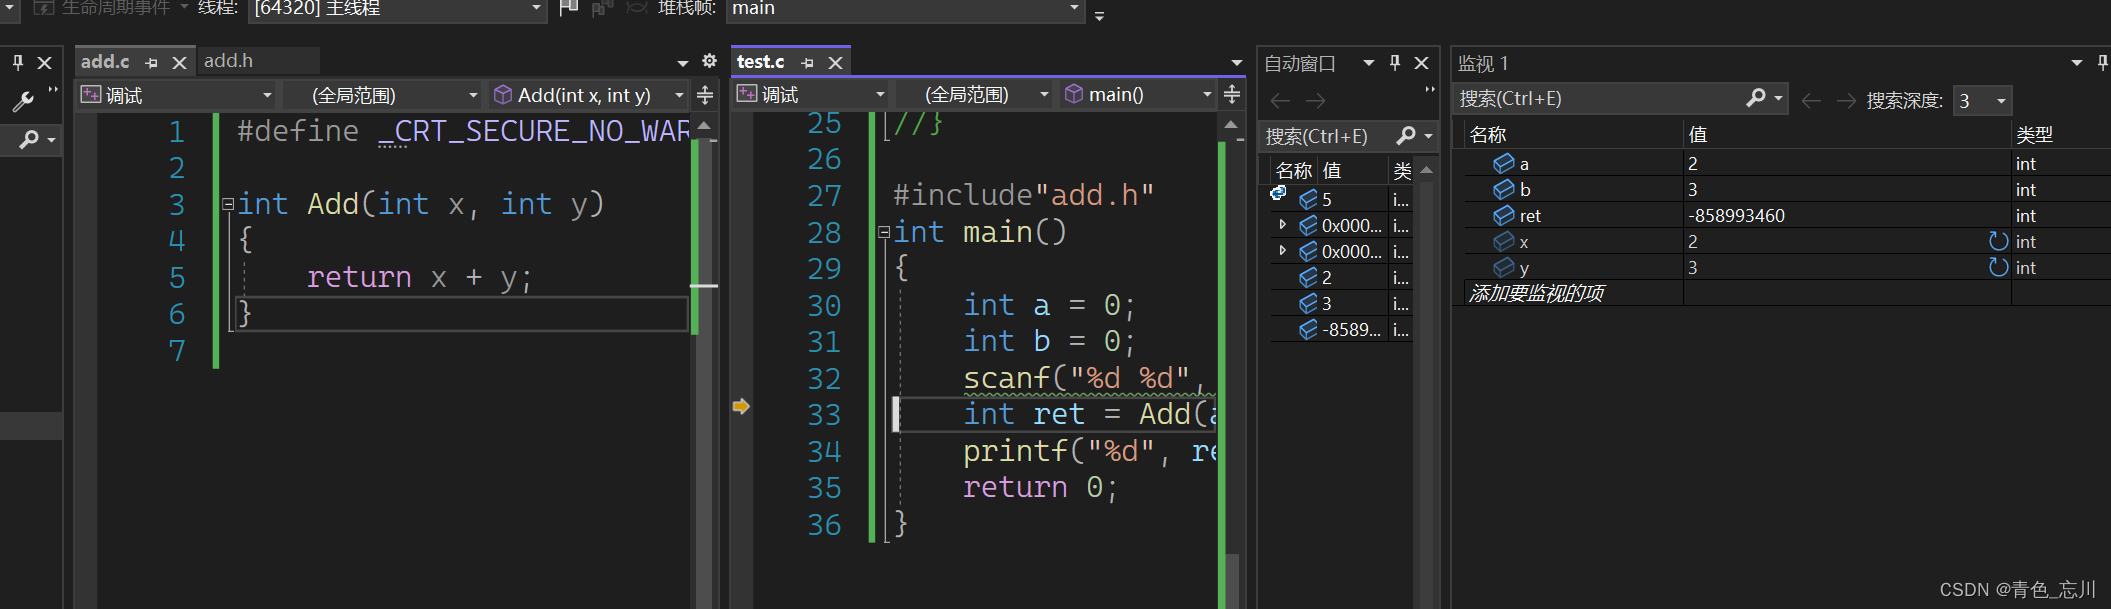Collapse the main function outline in test.c
The image size is (2111, 609).
[884, 232]
